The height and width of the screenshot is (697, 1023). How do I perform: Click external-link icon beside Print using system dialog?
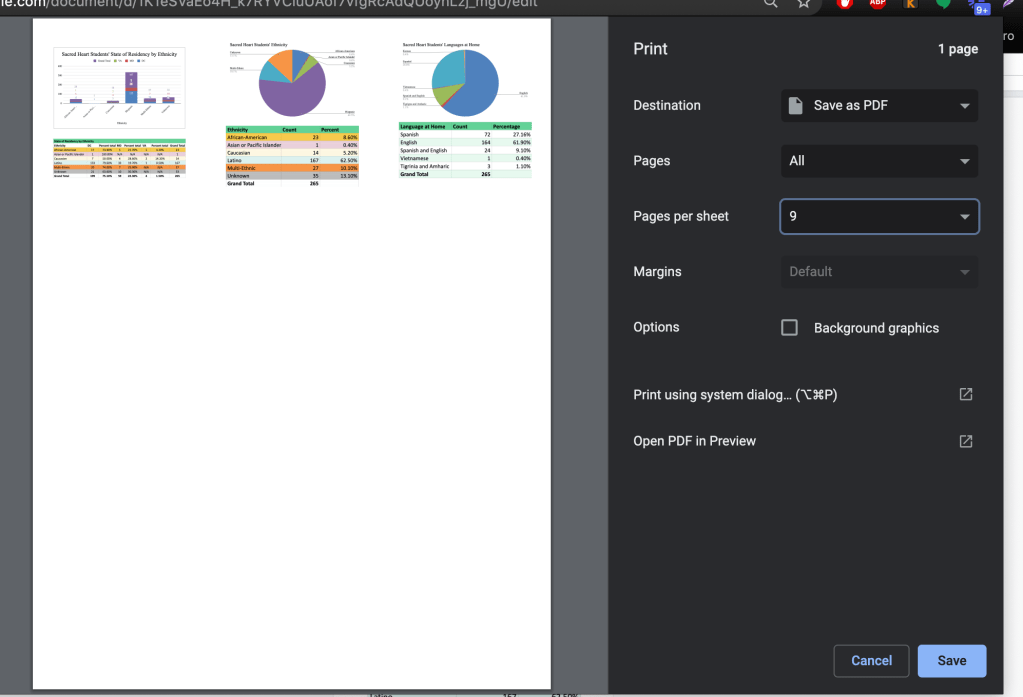[965, 395]
